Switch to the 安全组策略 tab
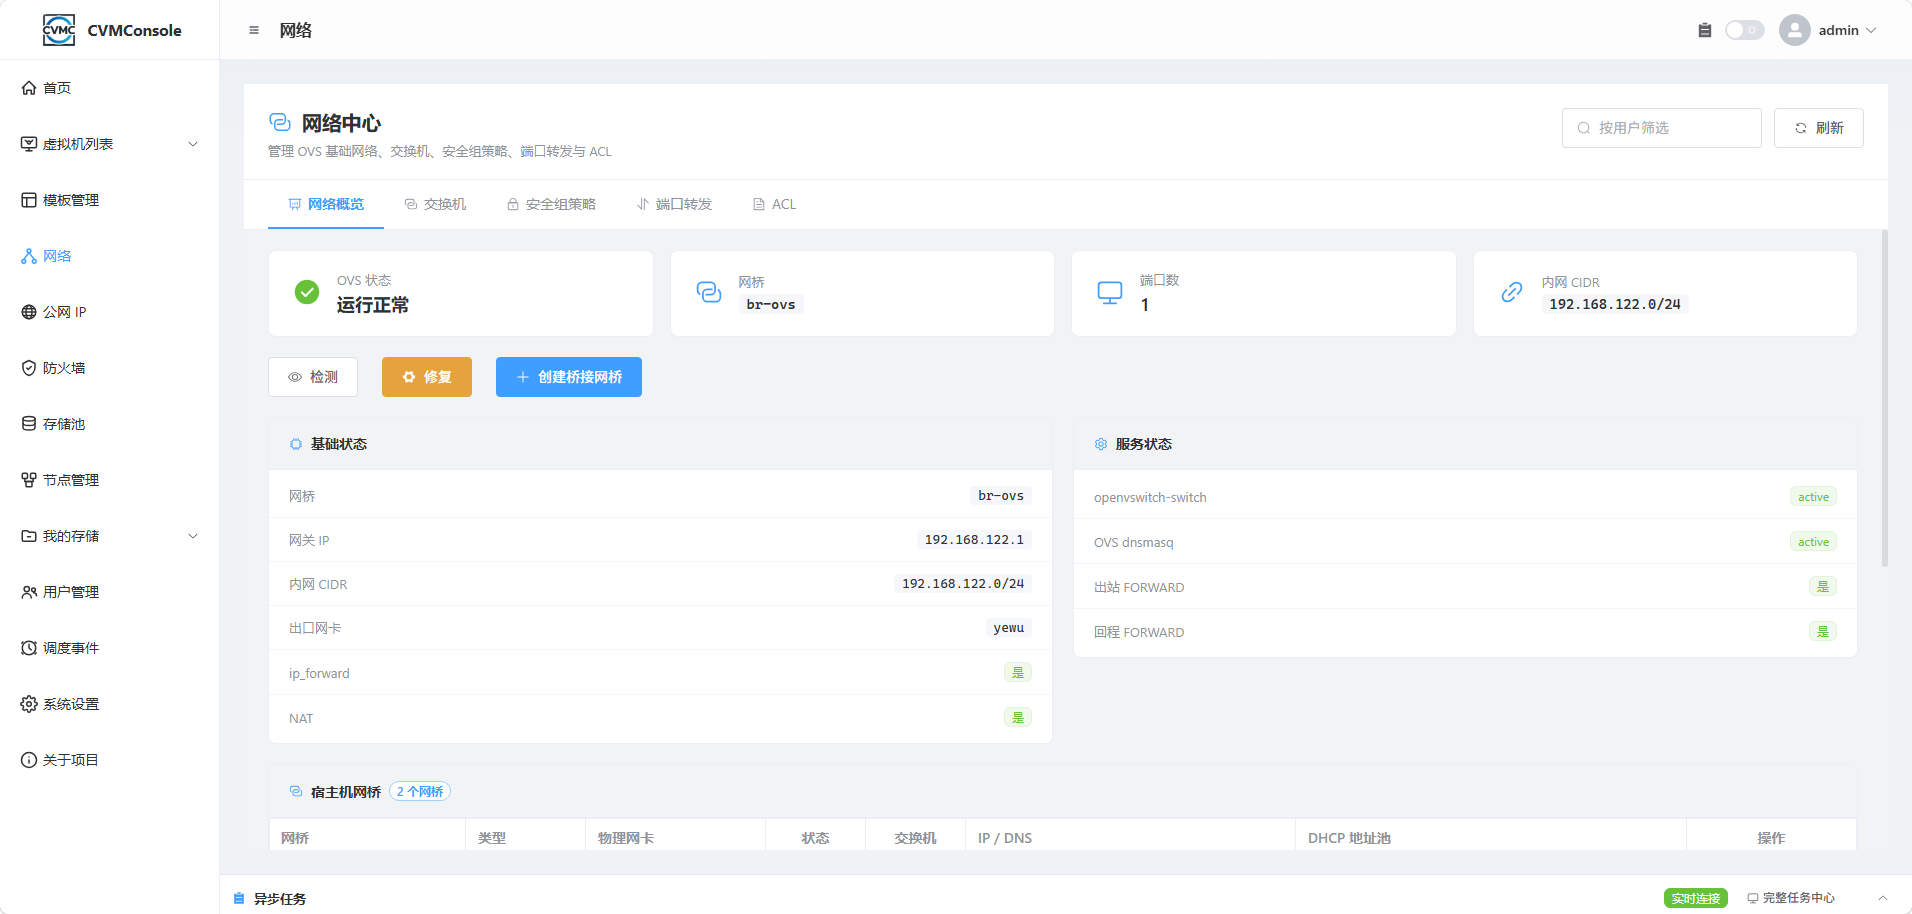The image size is (1912, 914). [551, 204]
